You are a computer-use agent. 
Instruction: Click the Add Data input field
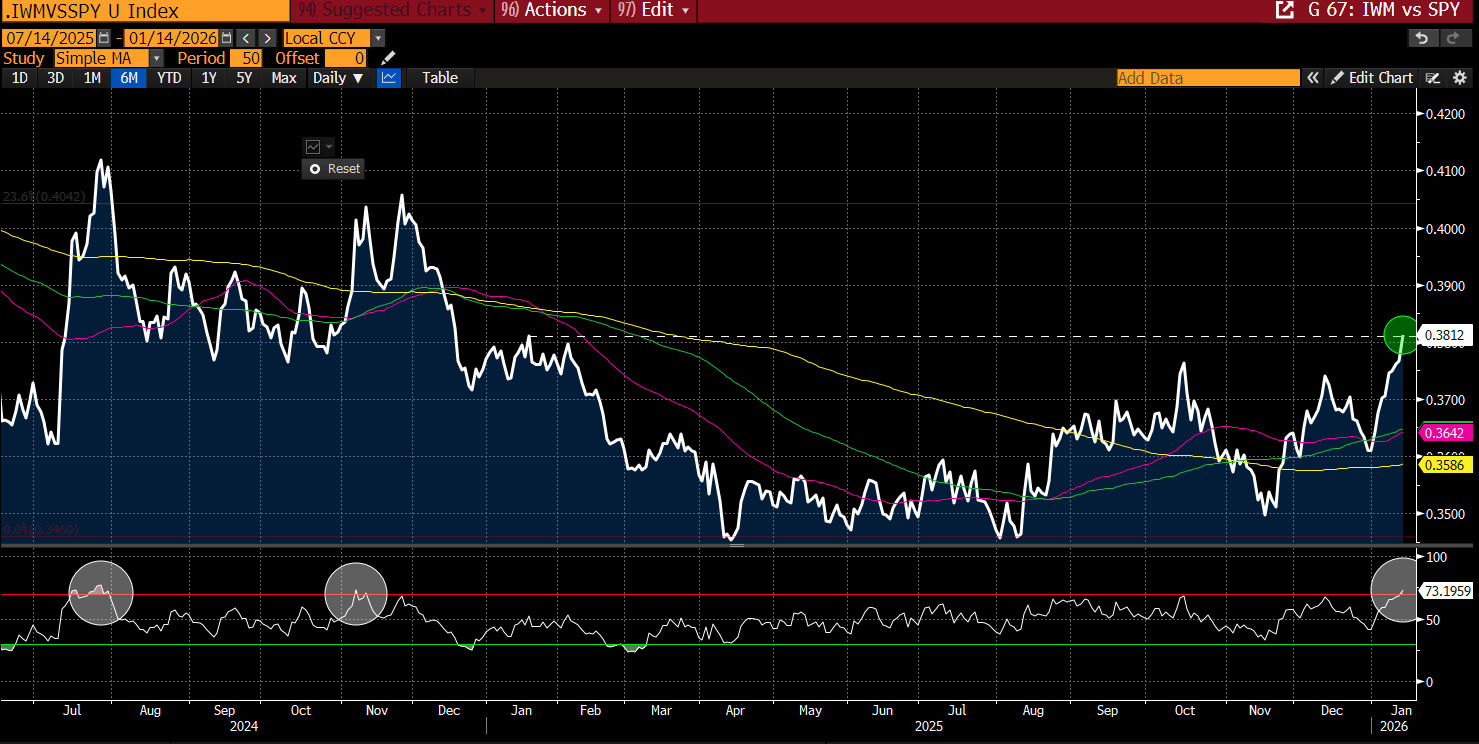[x=1208, y=78]
